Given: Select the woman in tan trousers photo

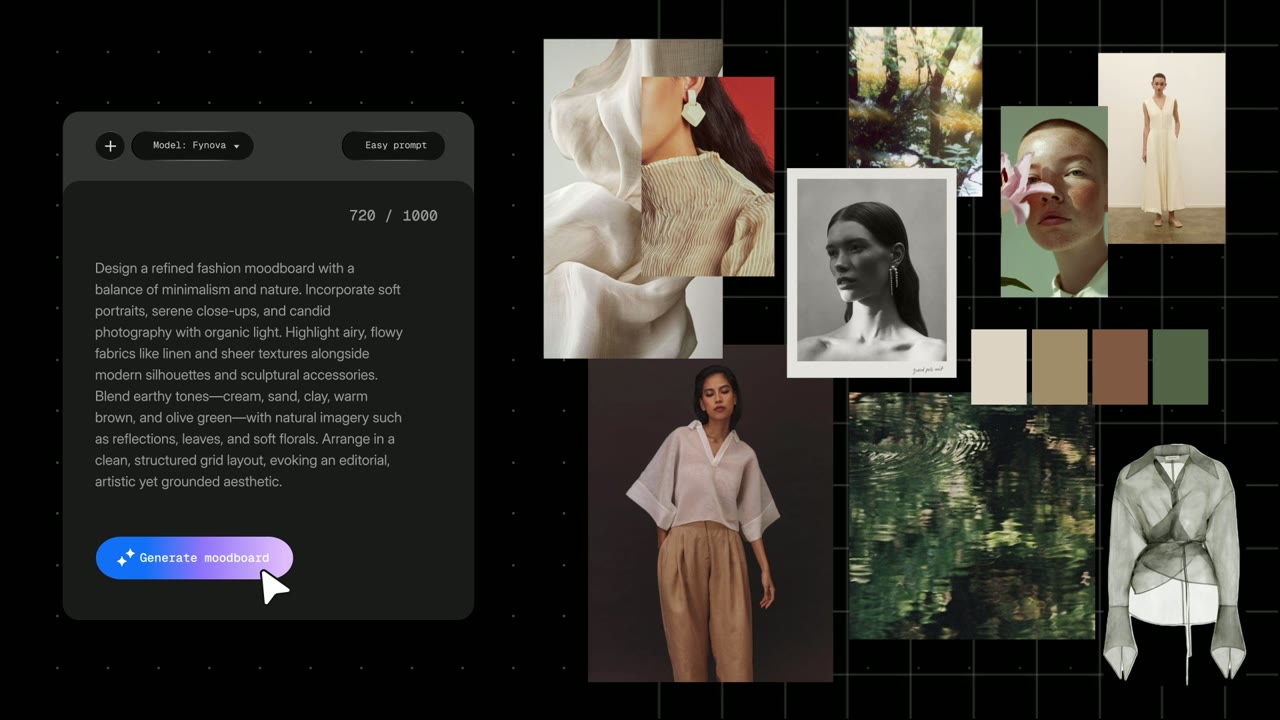Looking at the screenshot, I should tap(710, 513).
